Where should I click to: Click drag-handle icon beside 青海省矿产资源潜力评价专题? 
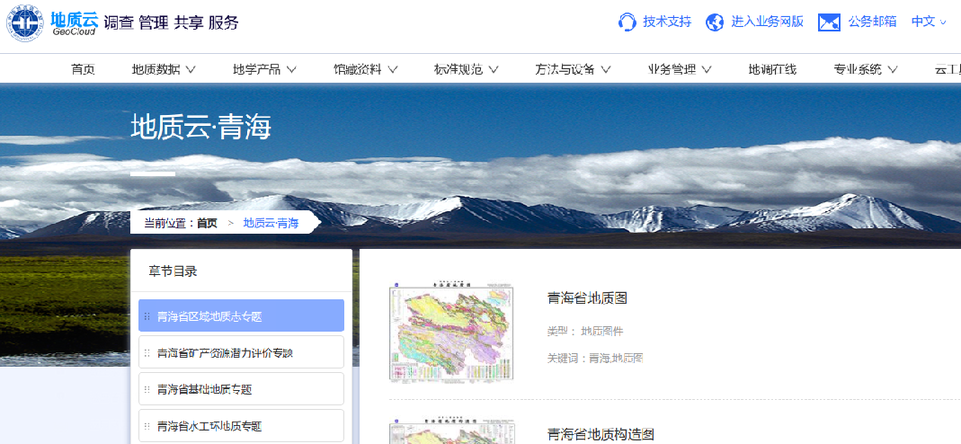tap(148, 353)
